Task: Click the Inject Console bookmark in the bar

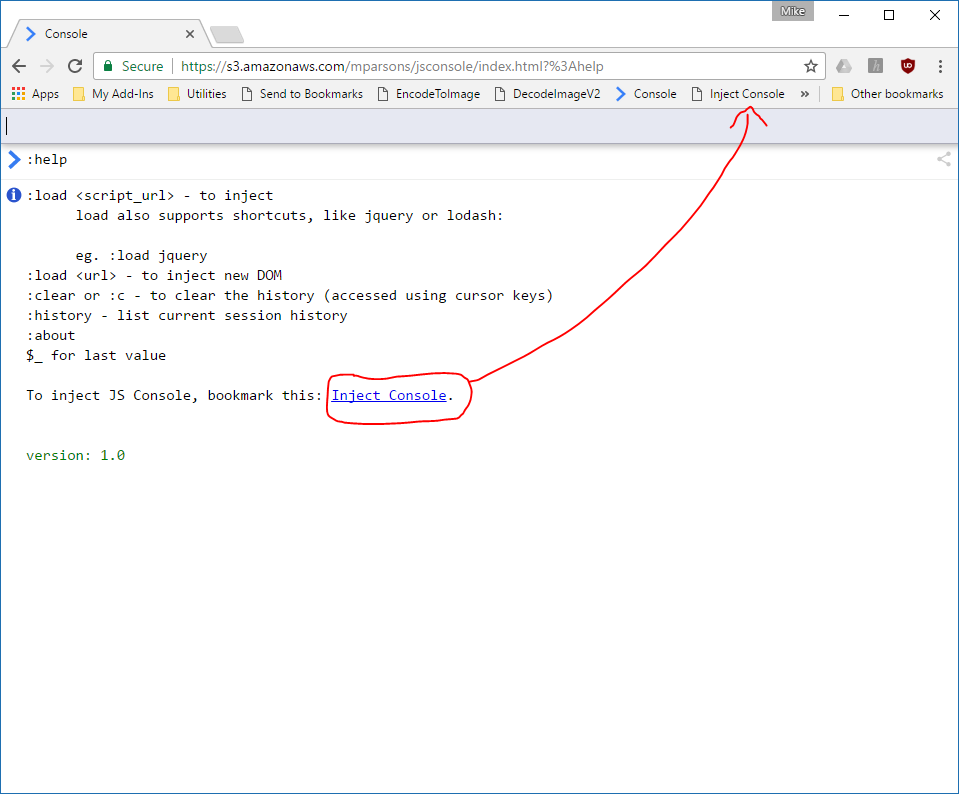Action: click(738, 94)
